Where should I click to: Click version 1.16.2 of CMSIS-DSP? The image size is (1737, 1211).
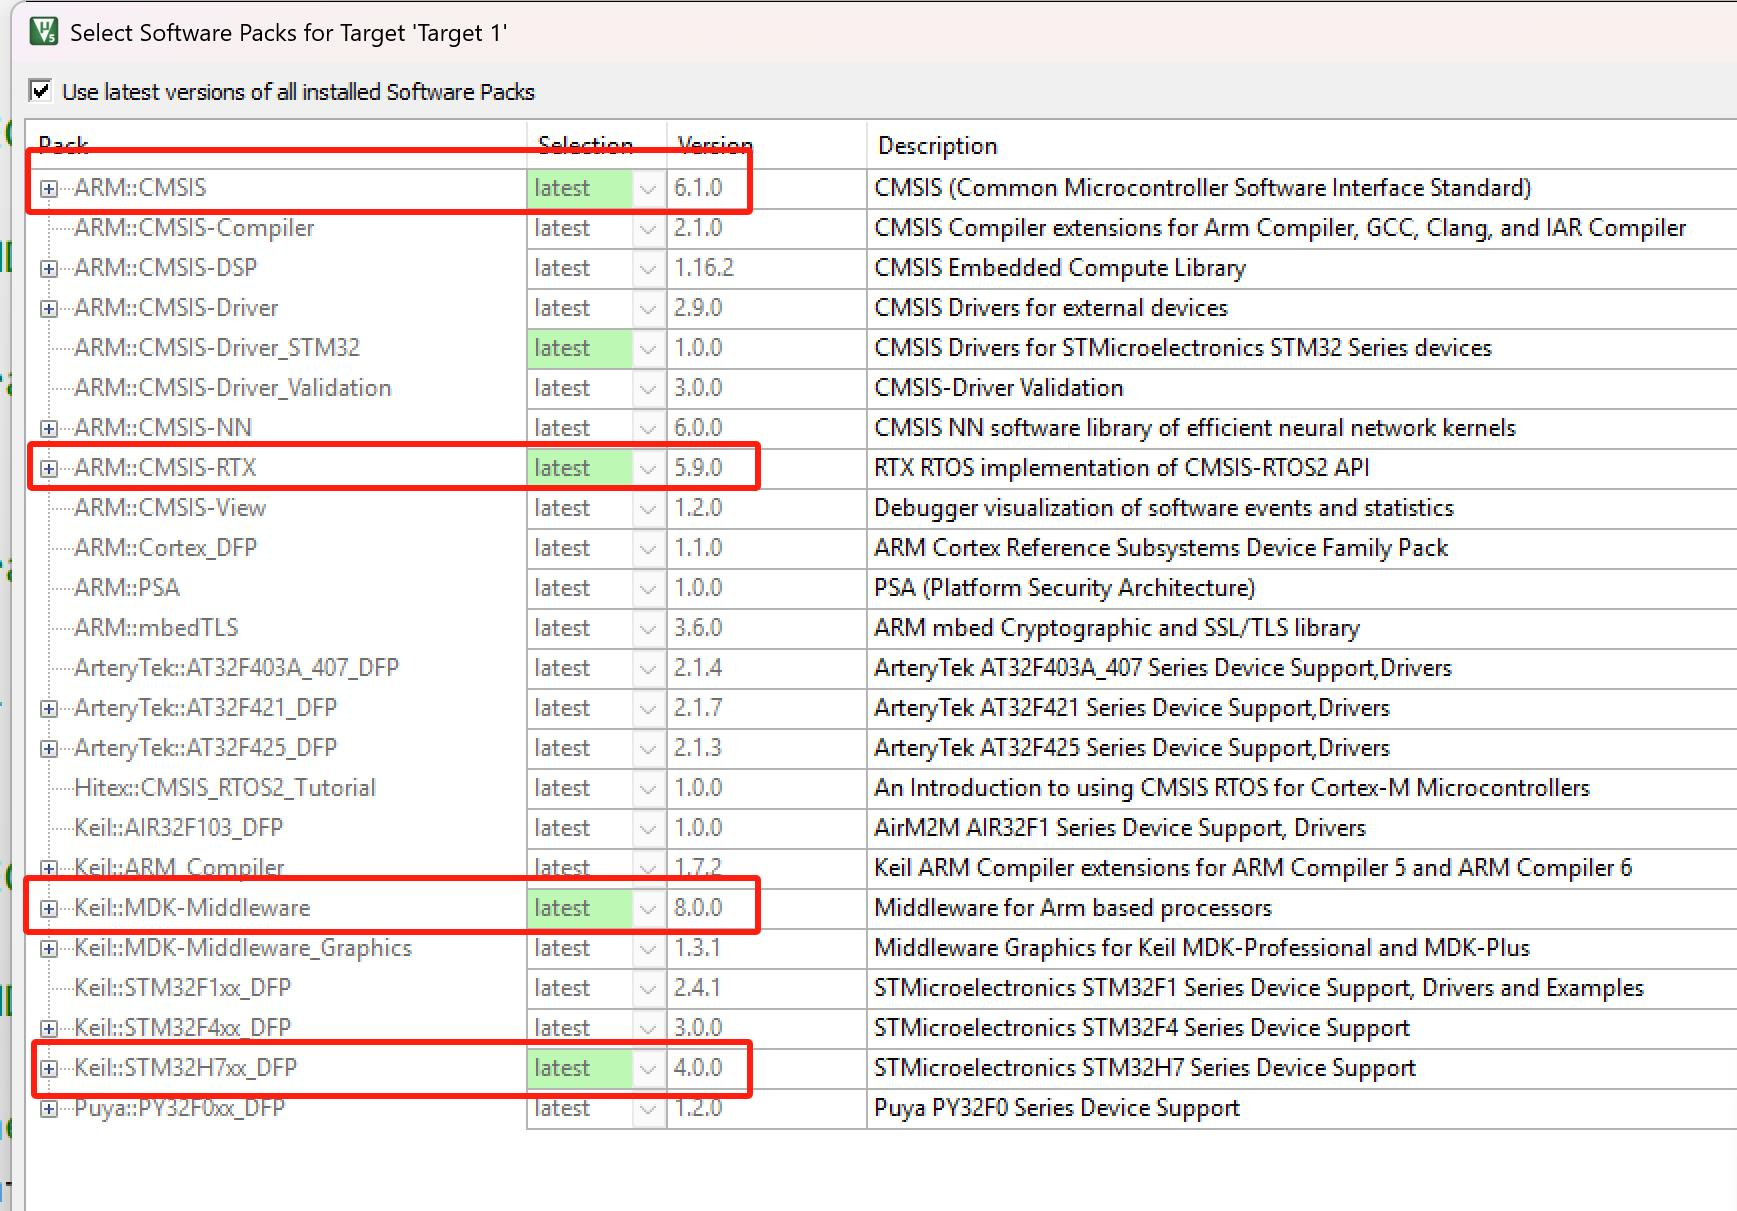704,268
